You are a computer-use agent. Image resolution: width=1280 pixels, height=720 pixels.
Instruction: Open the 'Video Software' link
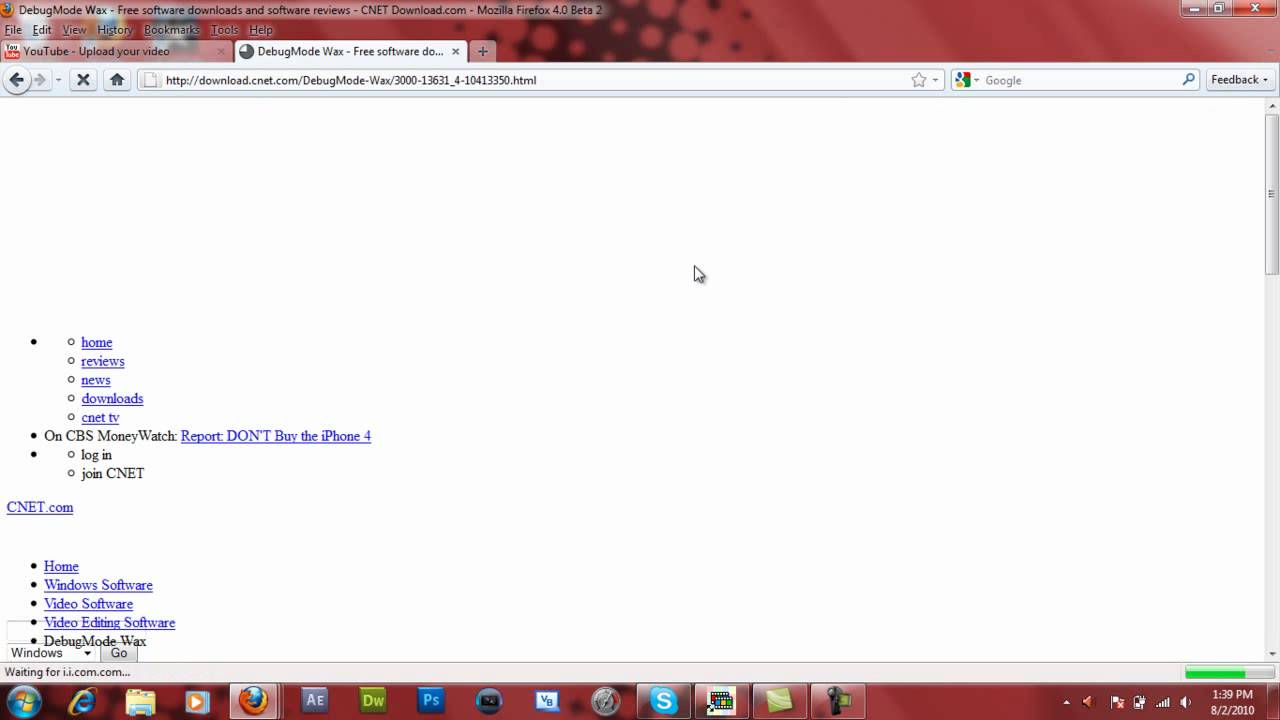pos(88,604)
